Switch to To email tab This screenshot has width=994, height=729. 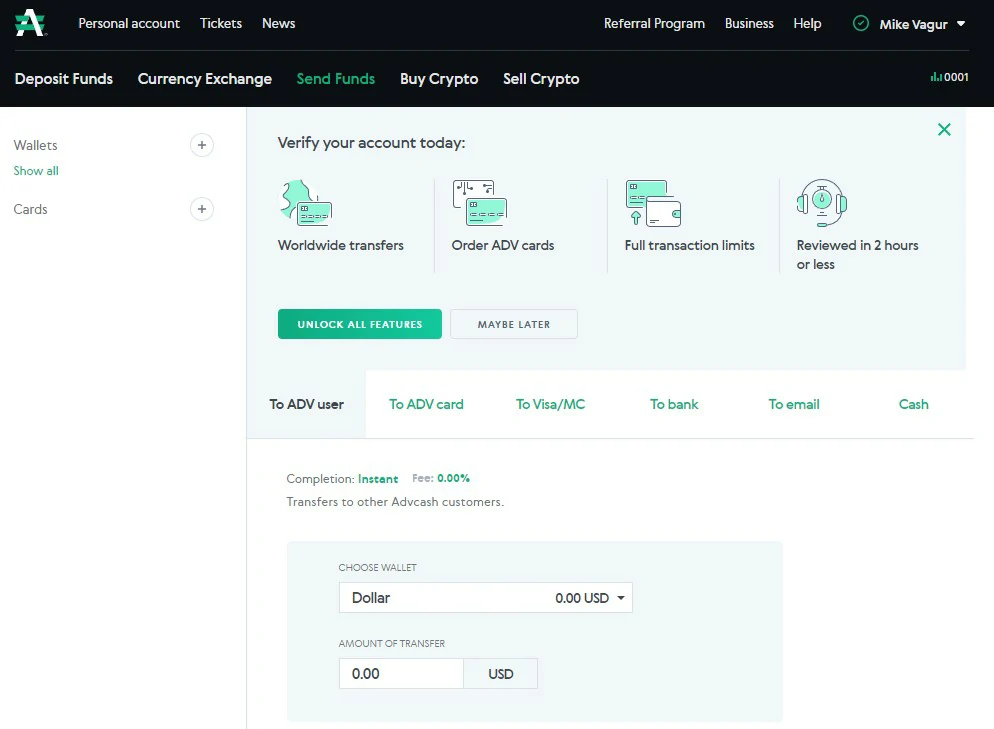(794, 404)
